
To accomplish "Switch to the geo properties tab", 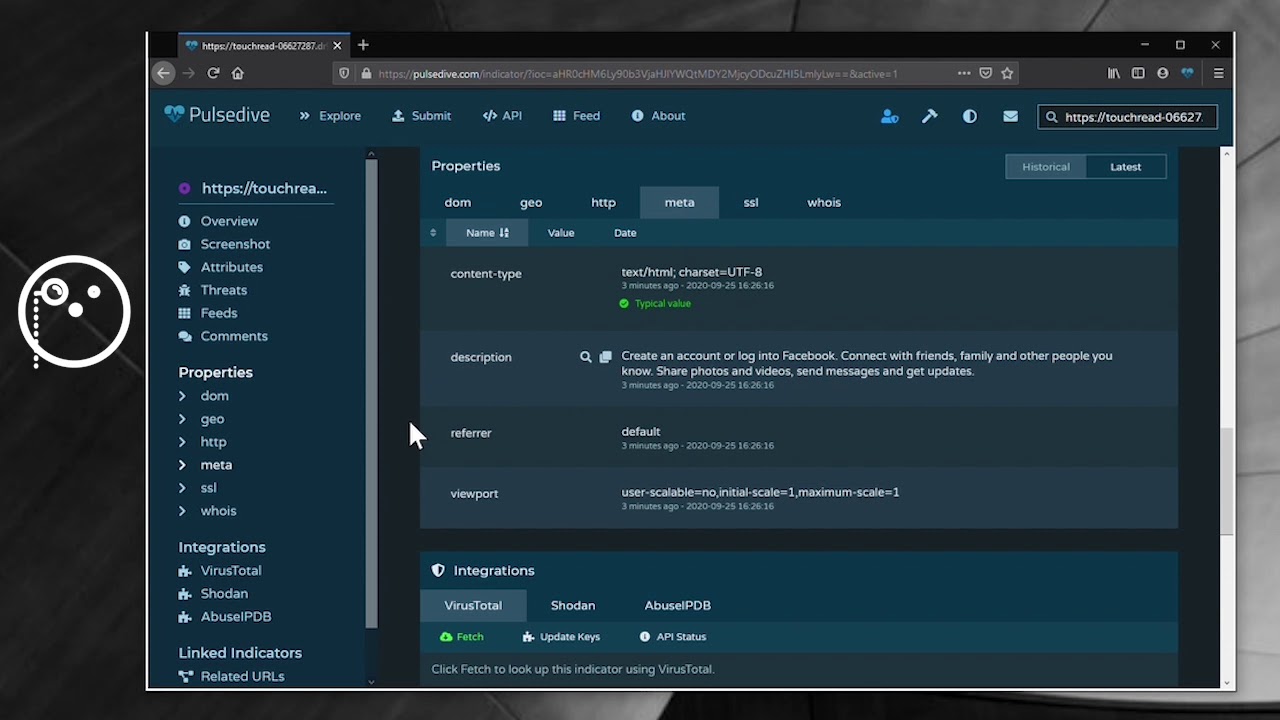I will pyautogui.click(x=531, y=202).
